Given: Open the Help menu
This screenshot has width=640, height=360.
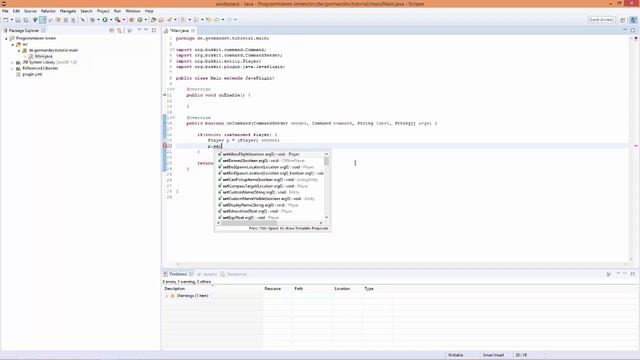Looking at the screenshot, I should click(x=149, y=11).
